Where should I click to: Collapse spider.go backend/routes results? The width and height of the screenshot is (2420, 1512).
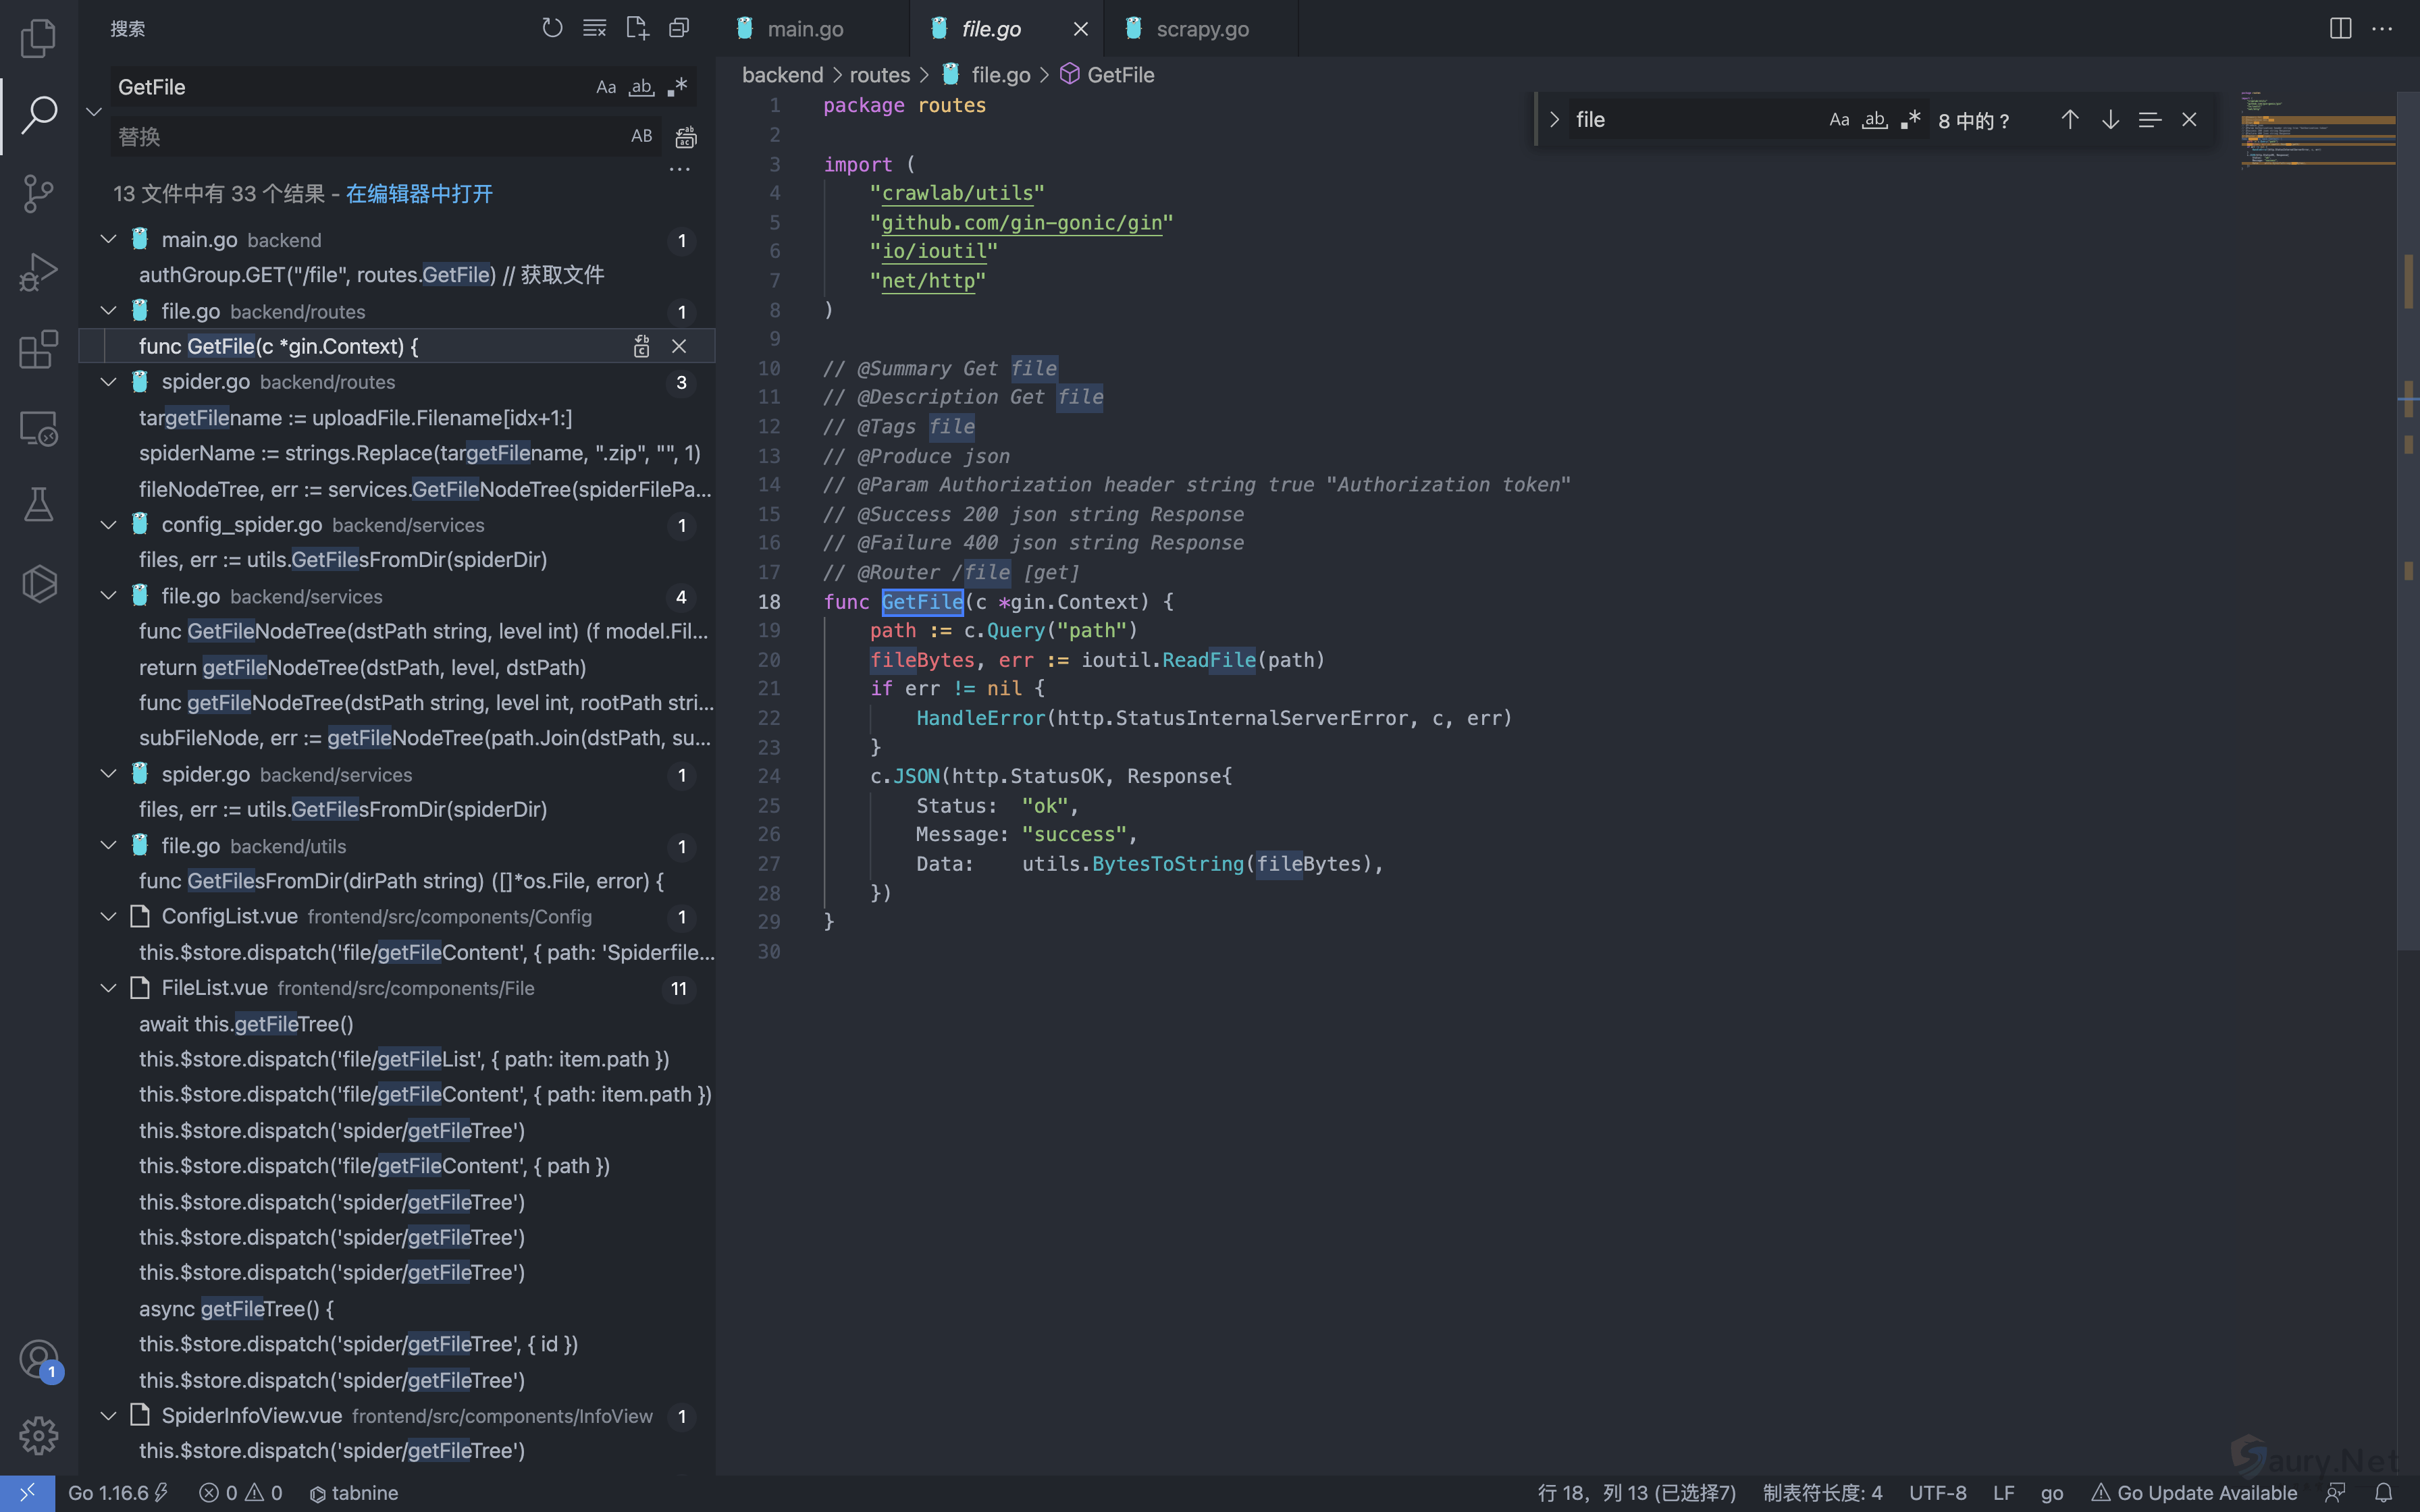[108, 382]
